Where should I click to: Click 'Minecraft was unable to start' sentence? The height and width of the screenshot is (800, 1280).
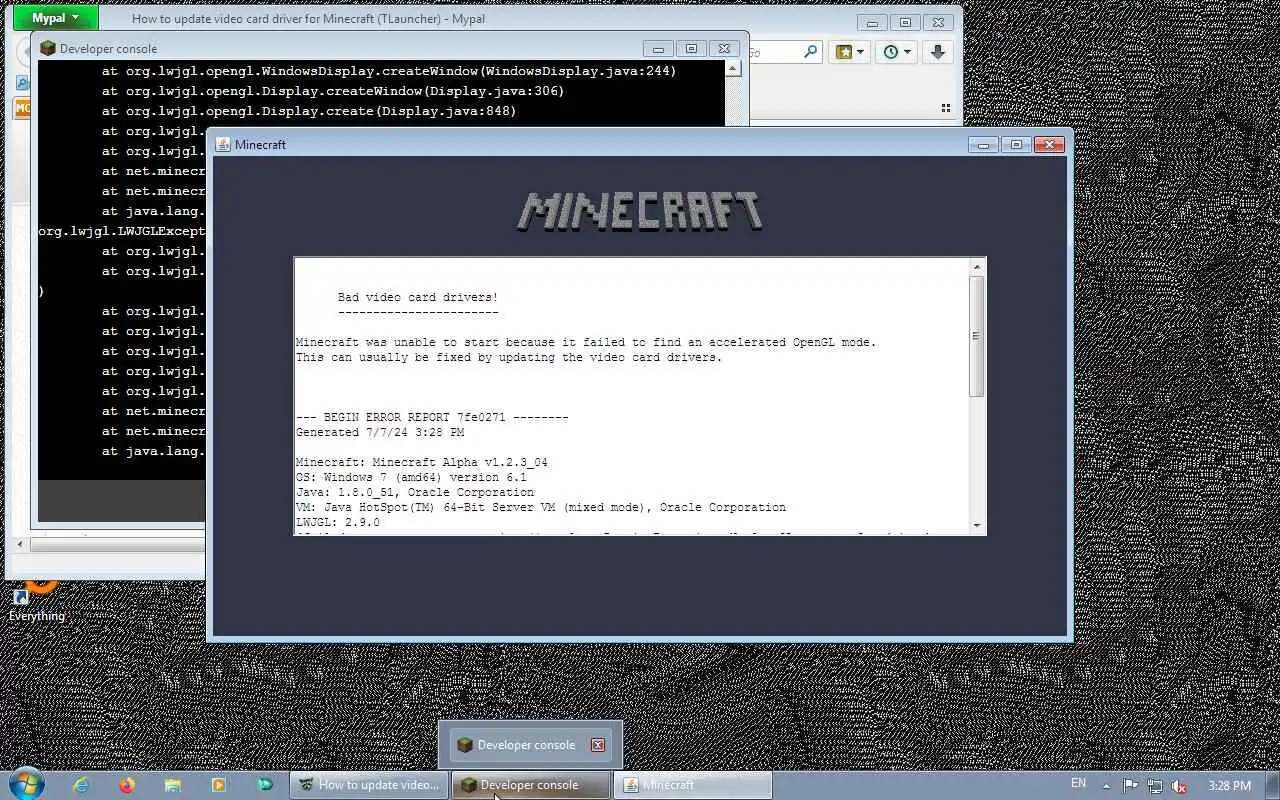[x=586, y=342]
